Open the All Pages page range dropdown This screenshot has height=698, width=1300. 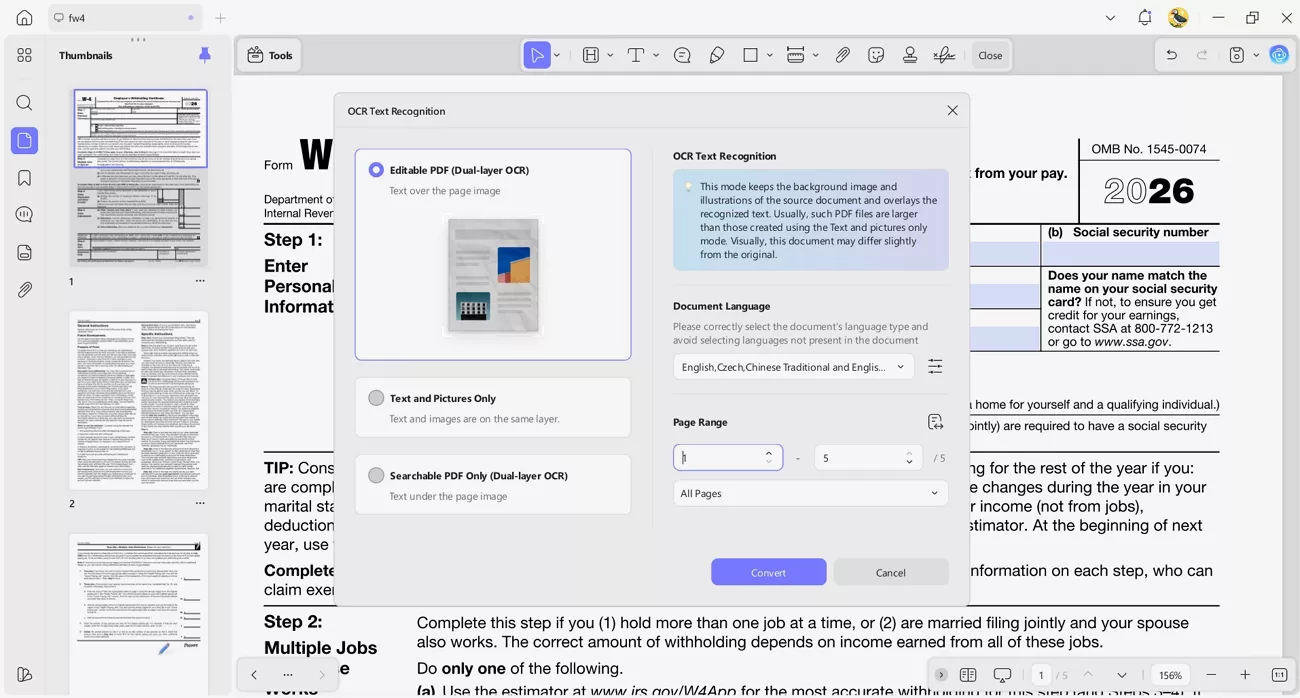(810, 493)
